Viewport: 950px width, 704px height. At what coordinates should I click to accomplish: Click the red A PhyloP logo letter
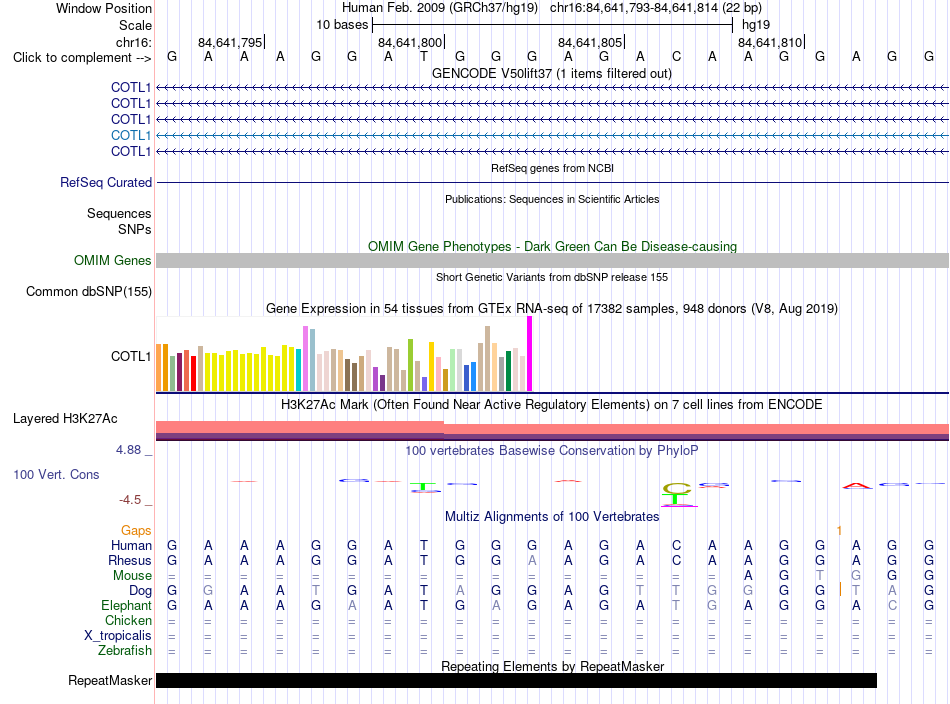point(857,485)
